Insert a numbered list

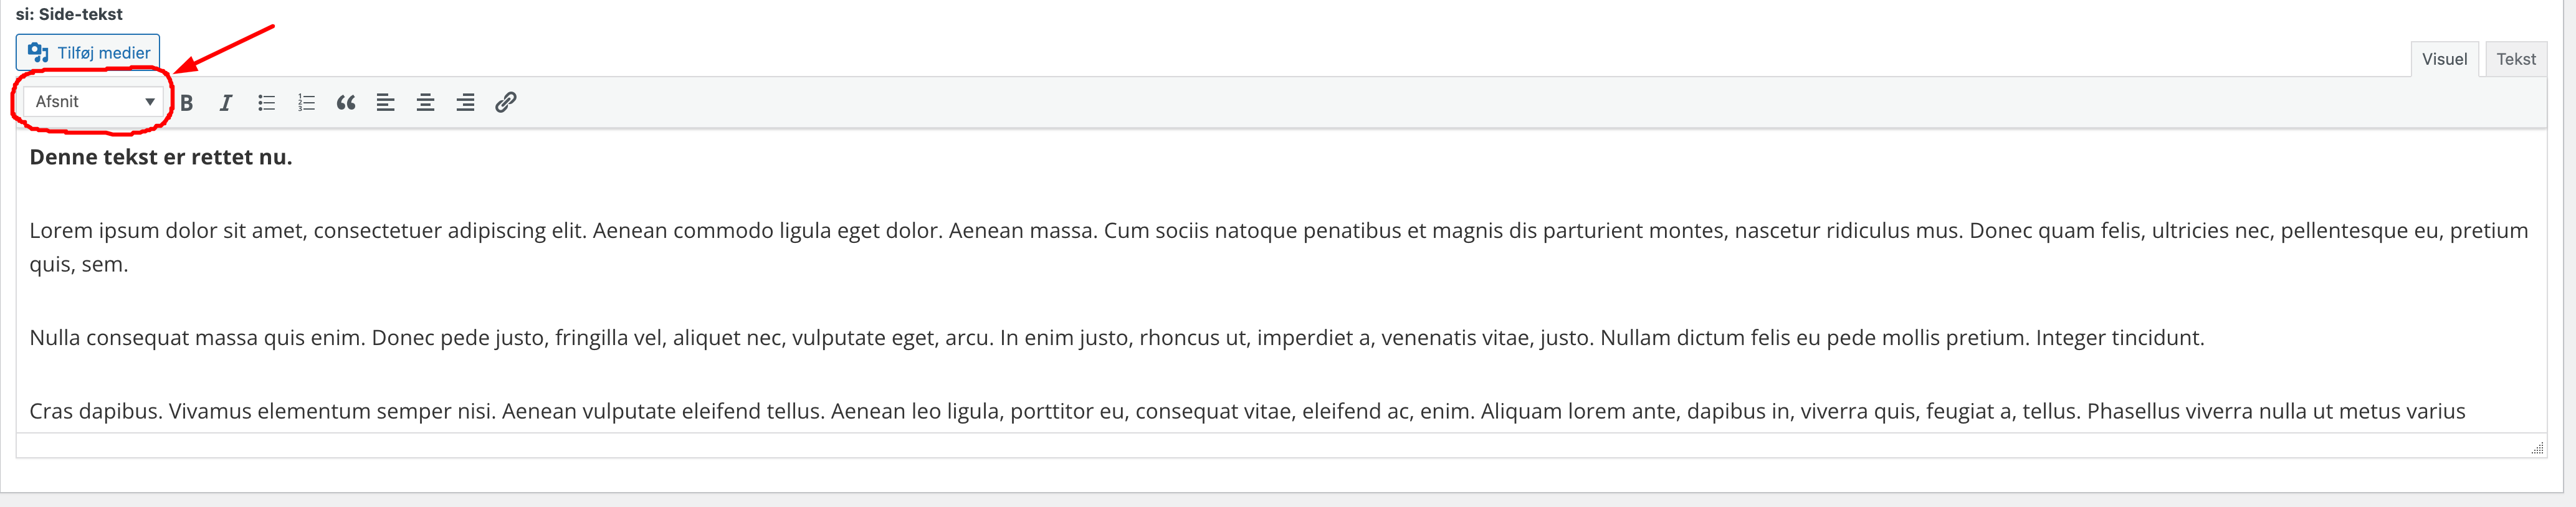coord(306,102)
